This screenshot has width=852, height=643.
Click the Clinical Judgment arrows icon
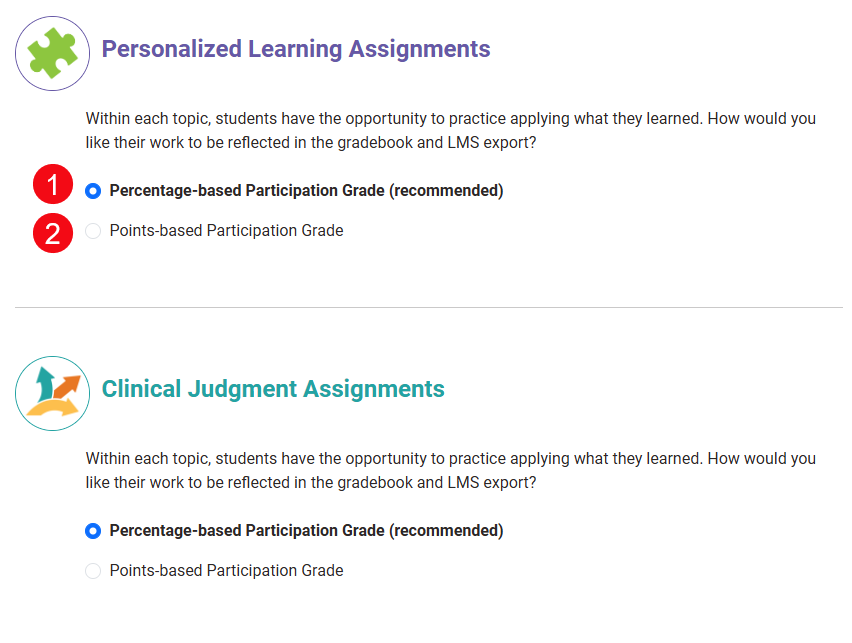click(53, 393)
